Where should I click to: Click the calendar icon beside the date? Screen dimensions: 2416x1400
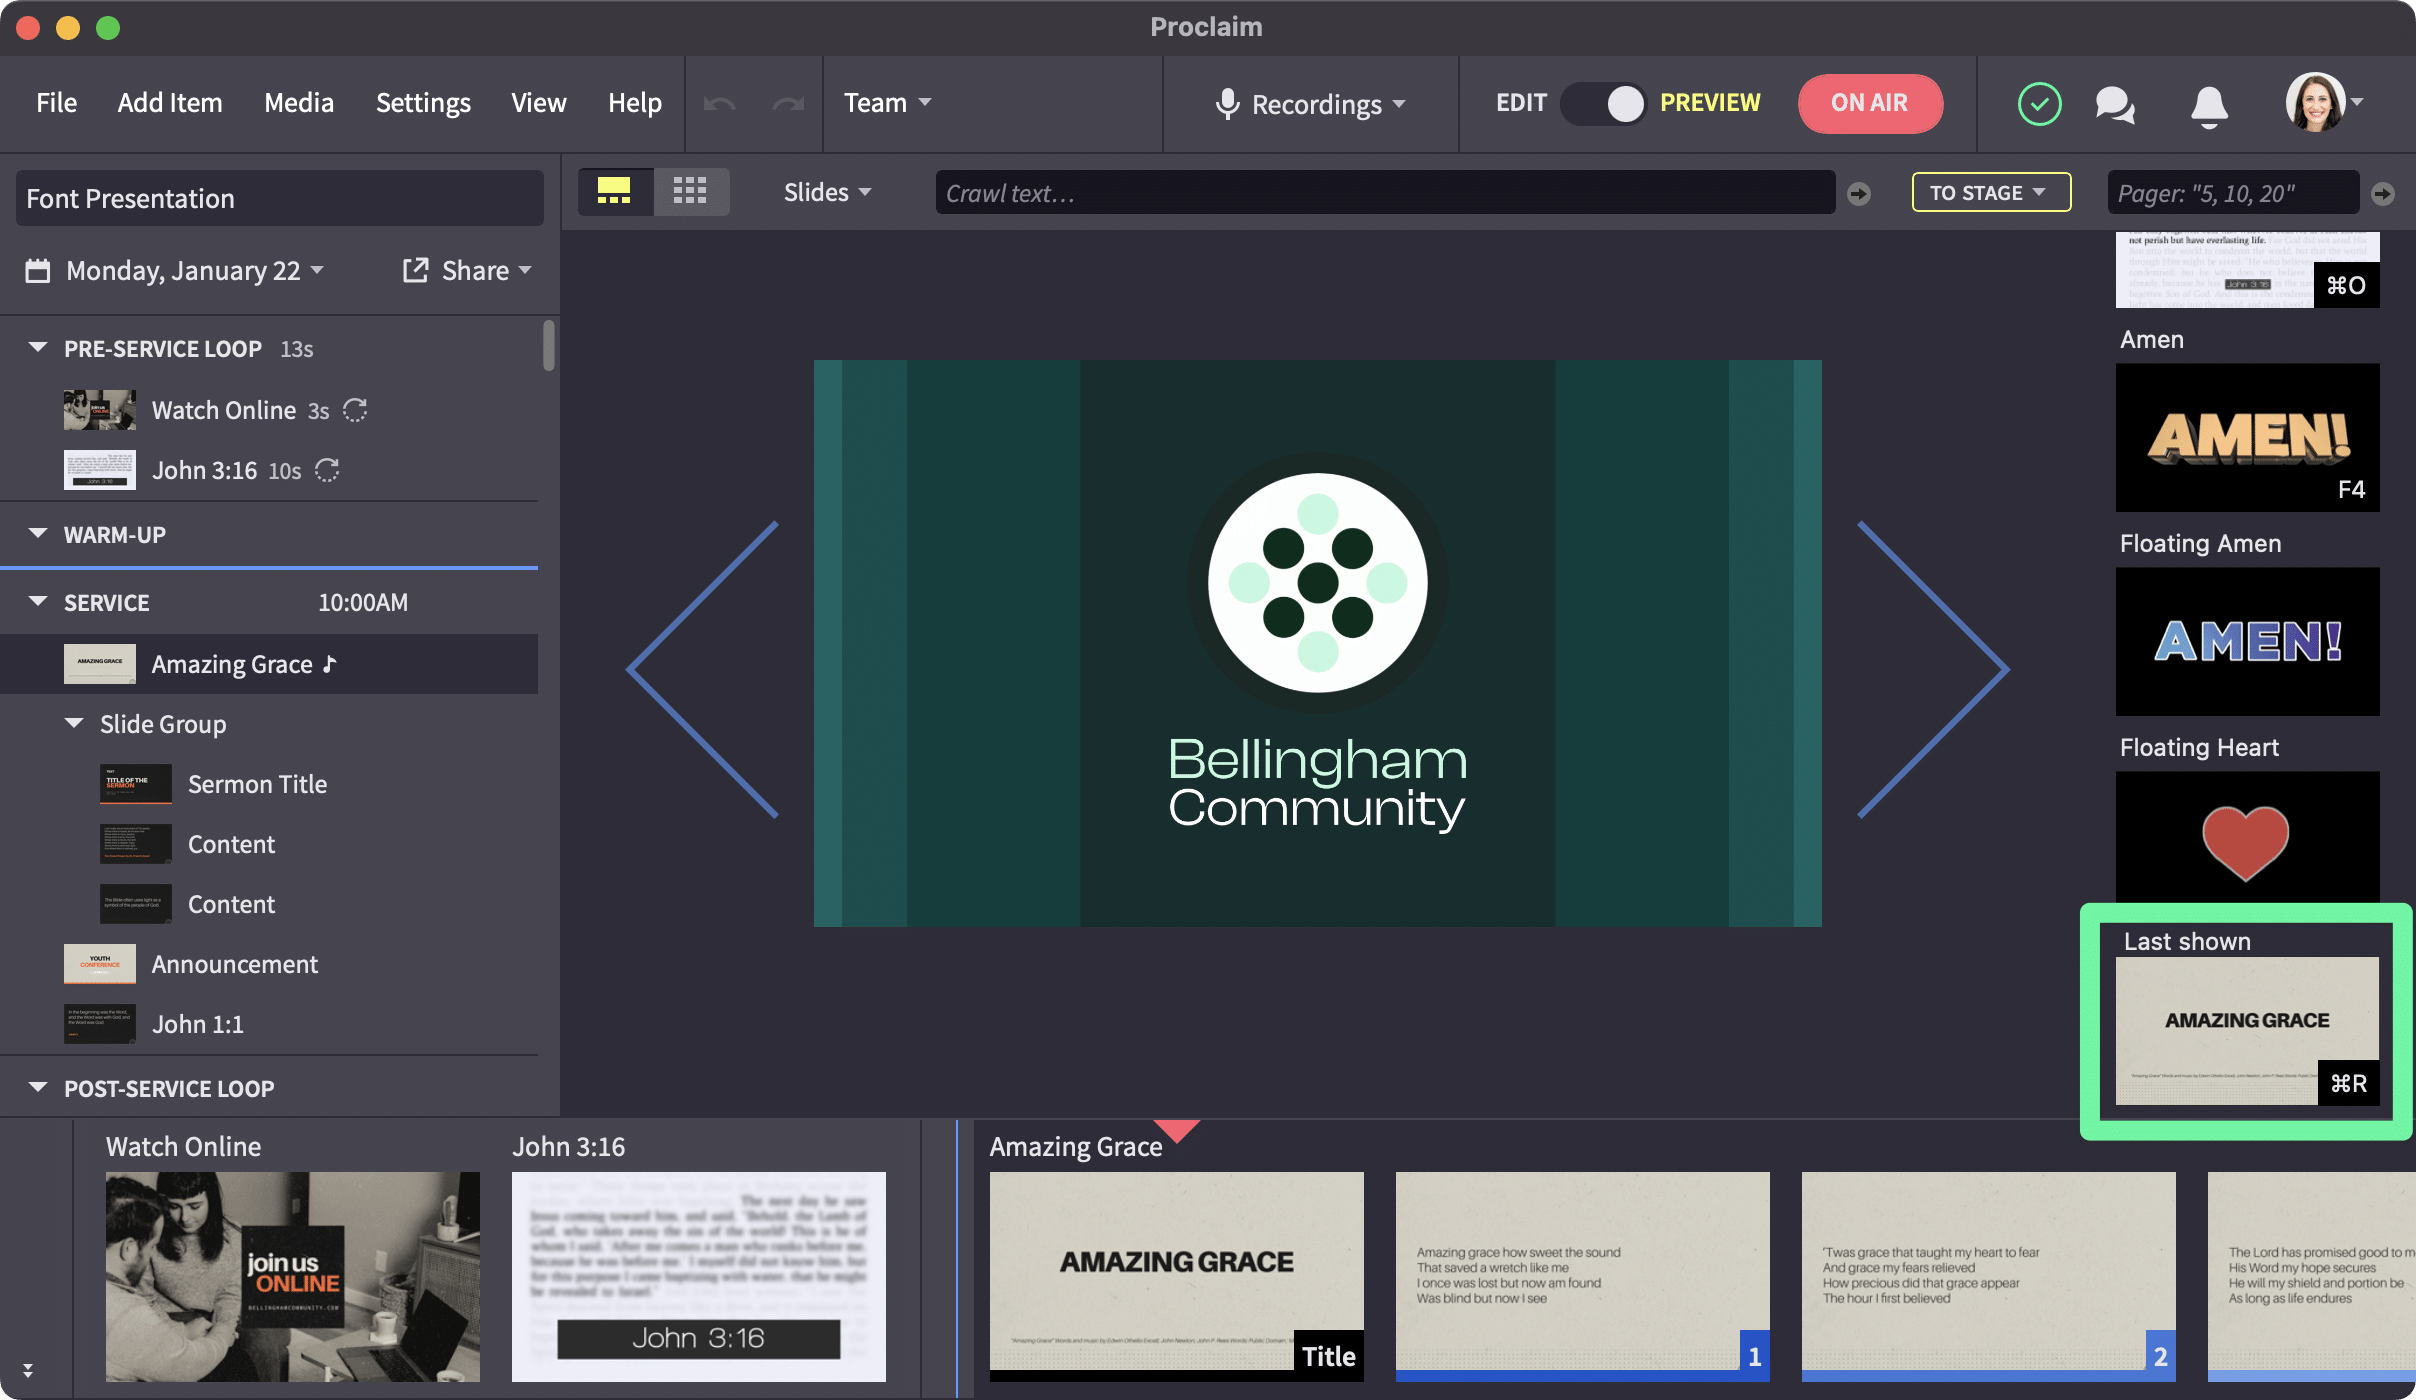(x=37, y=270)
